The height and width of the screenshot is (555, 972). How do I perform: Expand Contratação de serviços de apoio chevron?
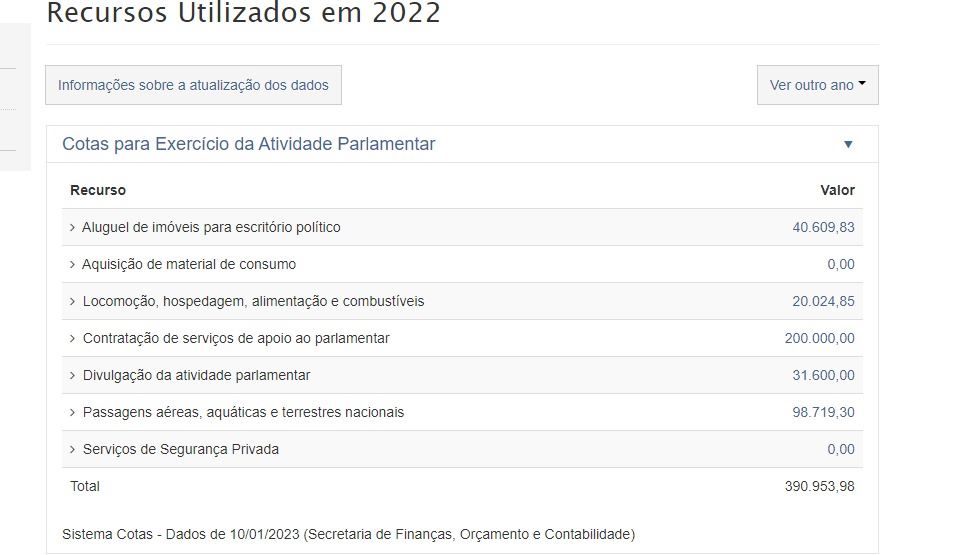[72, 338]
